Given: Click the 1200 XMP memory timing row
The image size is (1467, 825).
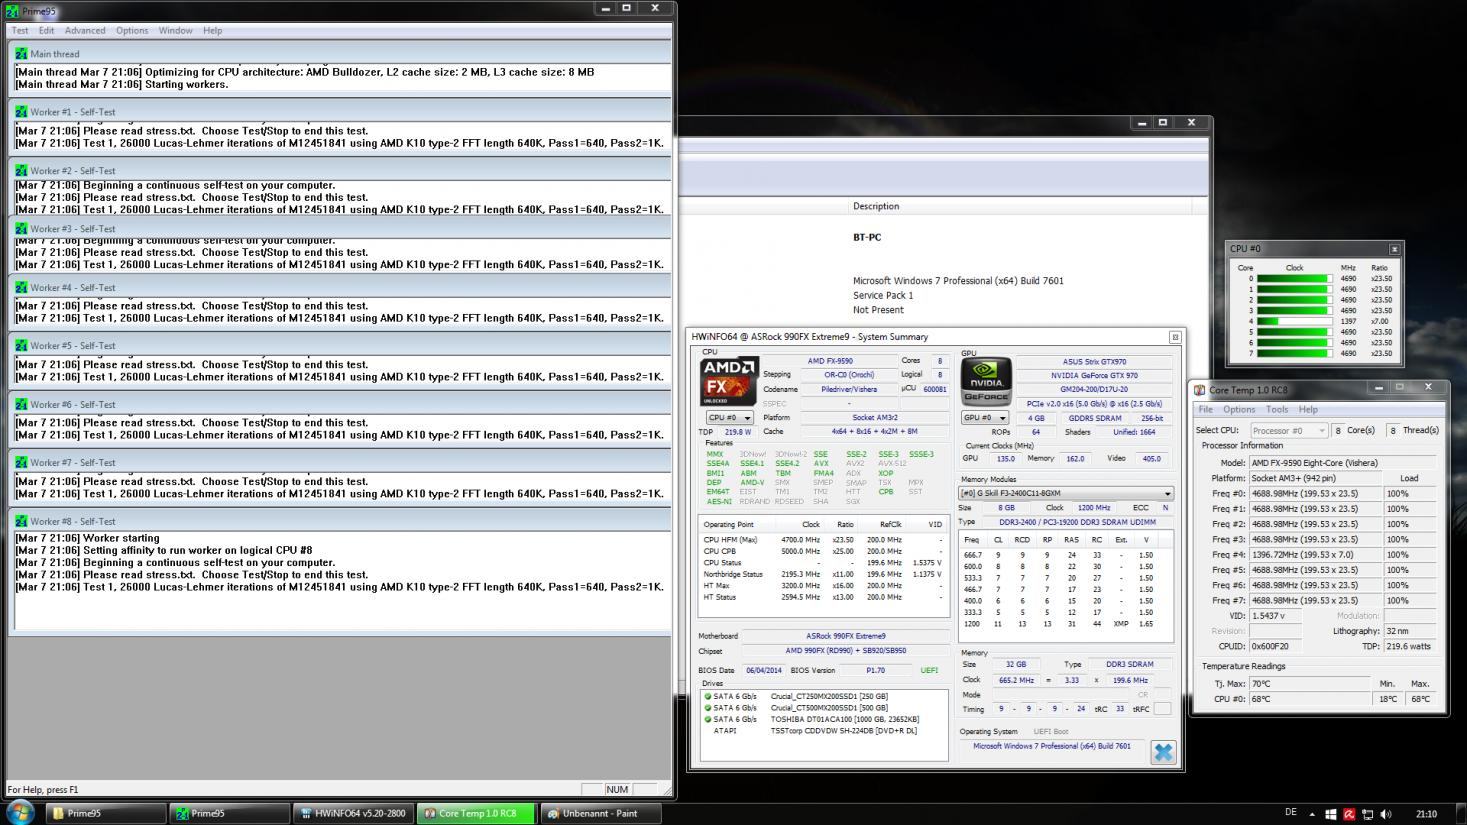Looking at the screenshot, I should point(1065,624).
